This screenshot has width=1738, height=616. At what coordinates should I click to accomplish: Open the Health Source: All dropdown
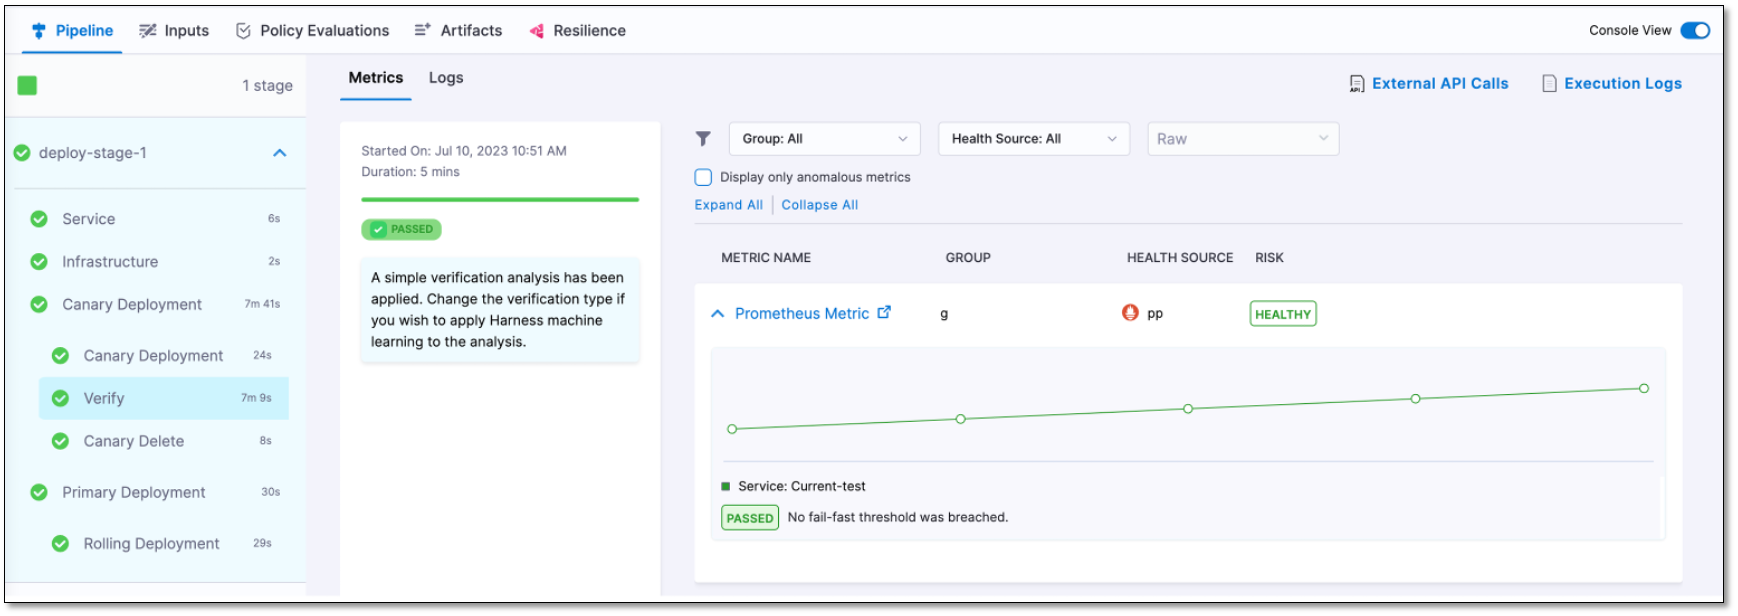click(1033, 139)
